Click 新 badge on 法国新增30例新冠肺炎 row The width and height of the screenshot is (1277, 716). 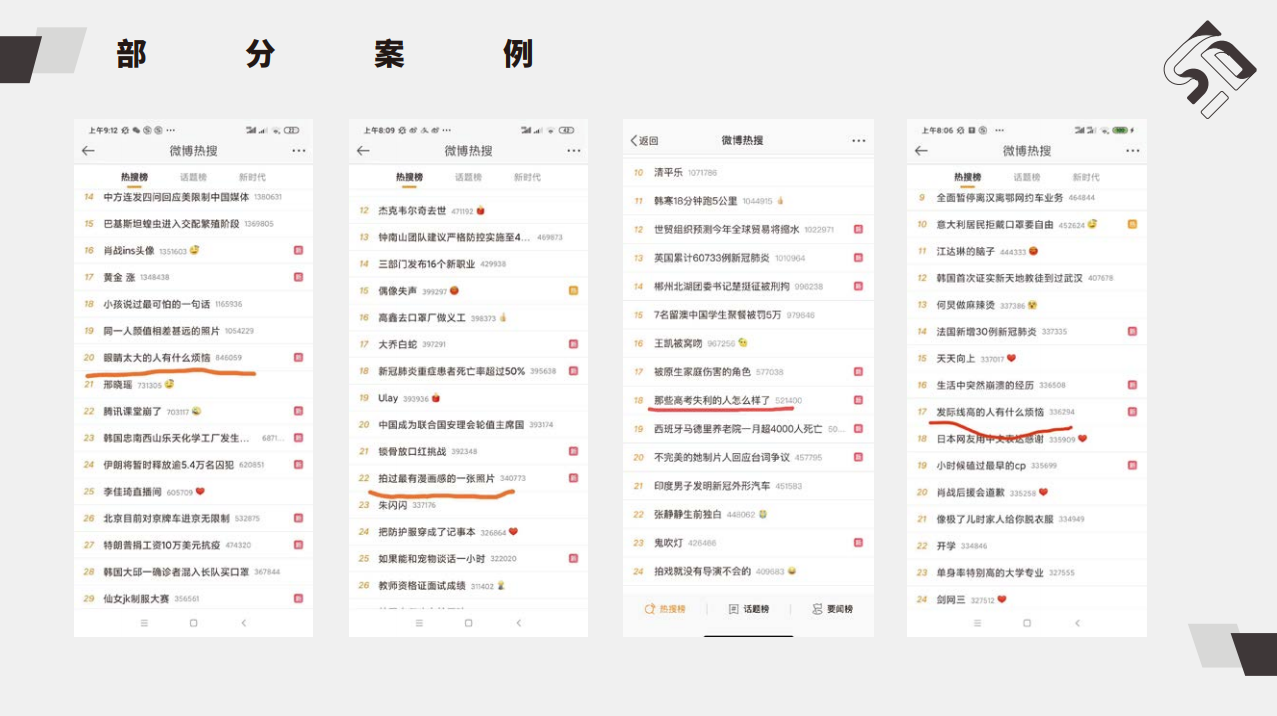pos(1132,331)
